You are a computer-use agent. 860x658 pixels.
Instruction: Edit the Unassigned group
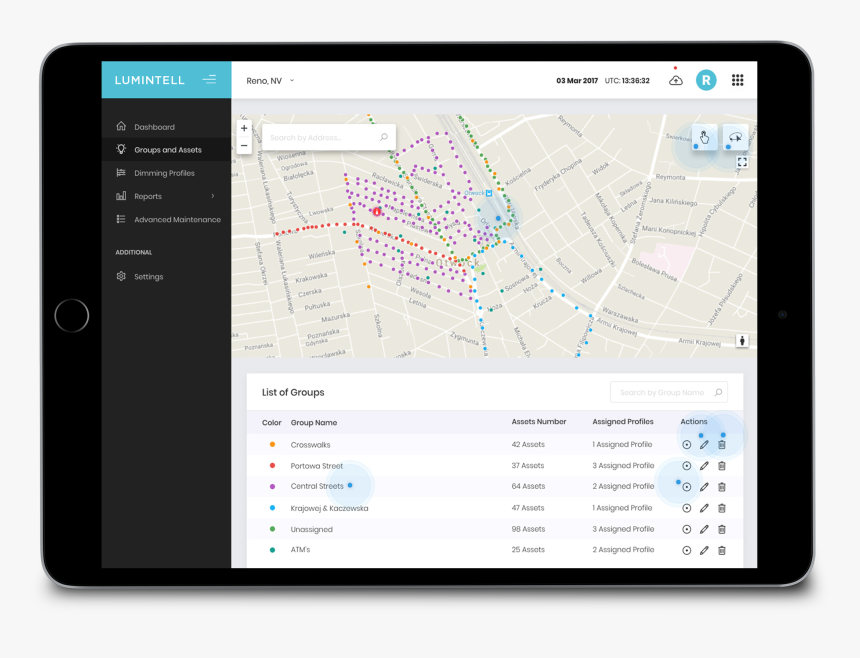pyautogui.click(x=704, y=529)
